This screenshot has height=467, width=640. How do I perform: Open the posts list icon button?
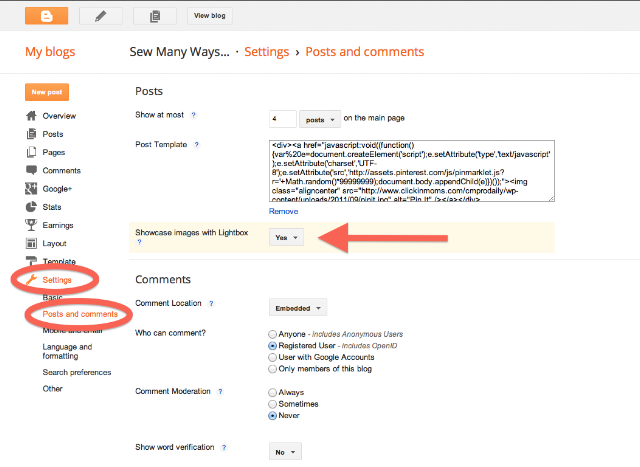point(155,16)
